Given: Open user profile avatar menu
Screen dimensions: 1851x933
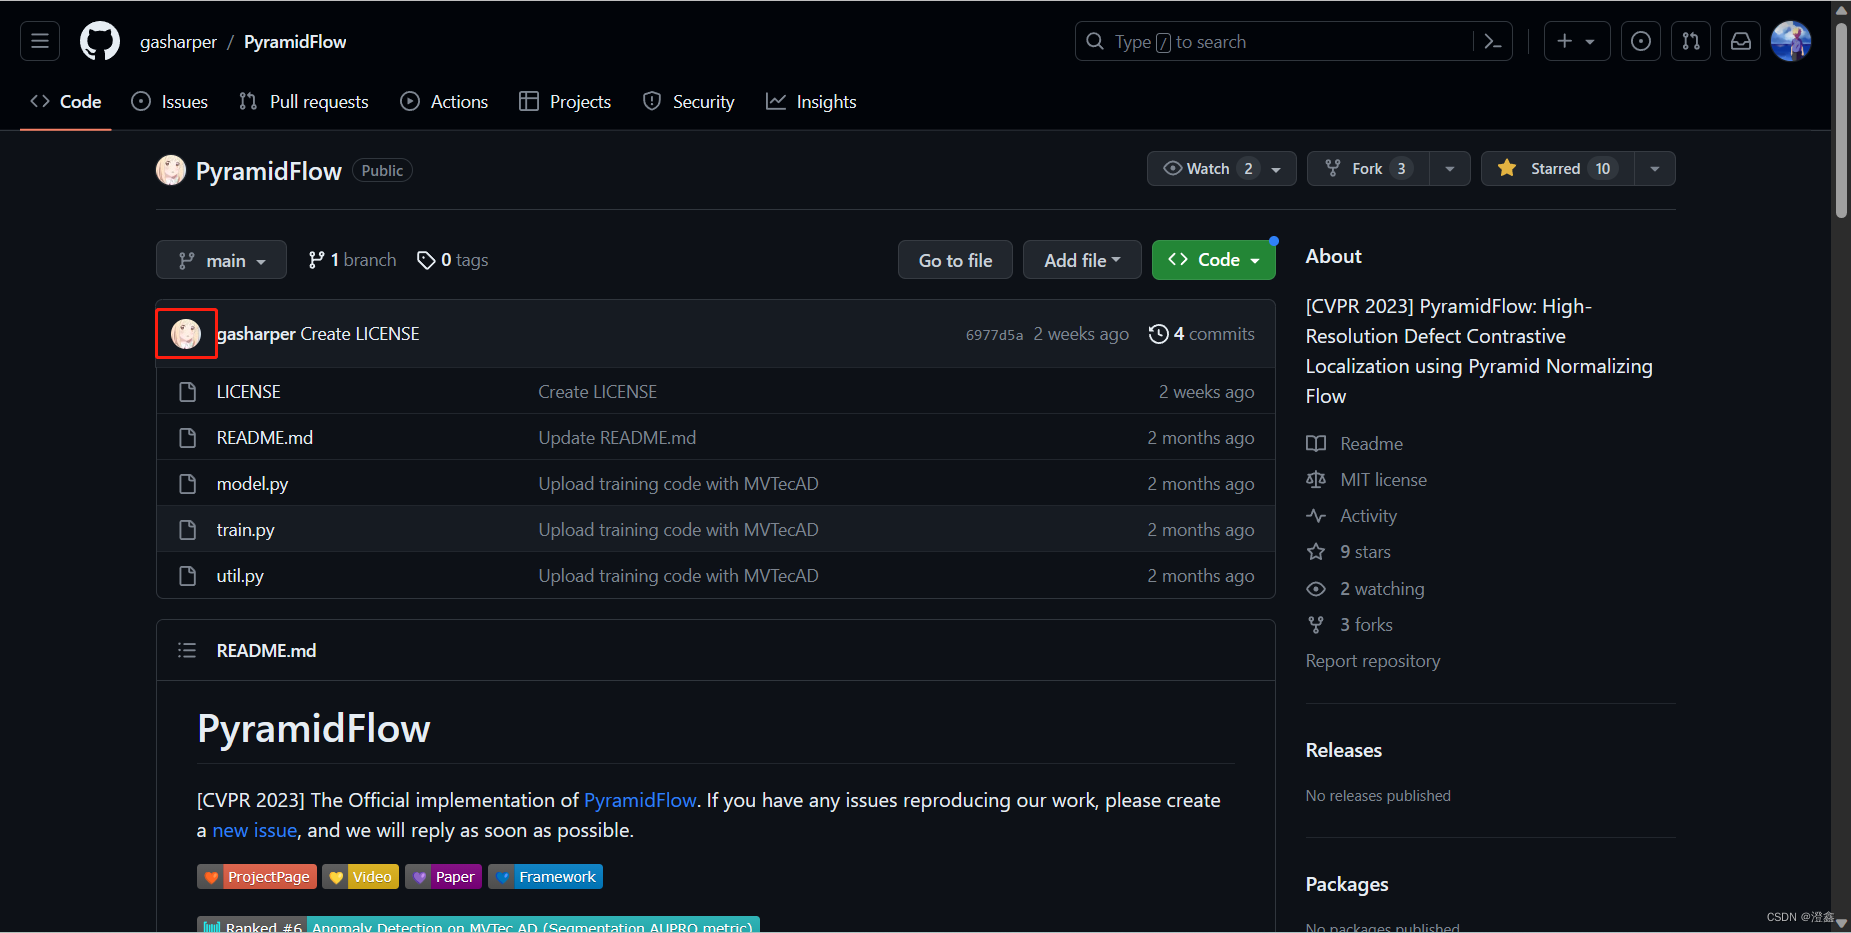Looking at the screenshot, I should coord(1791,41).
